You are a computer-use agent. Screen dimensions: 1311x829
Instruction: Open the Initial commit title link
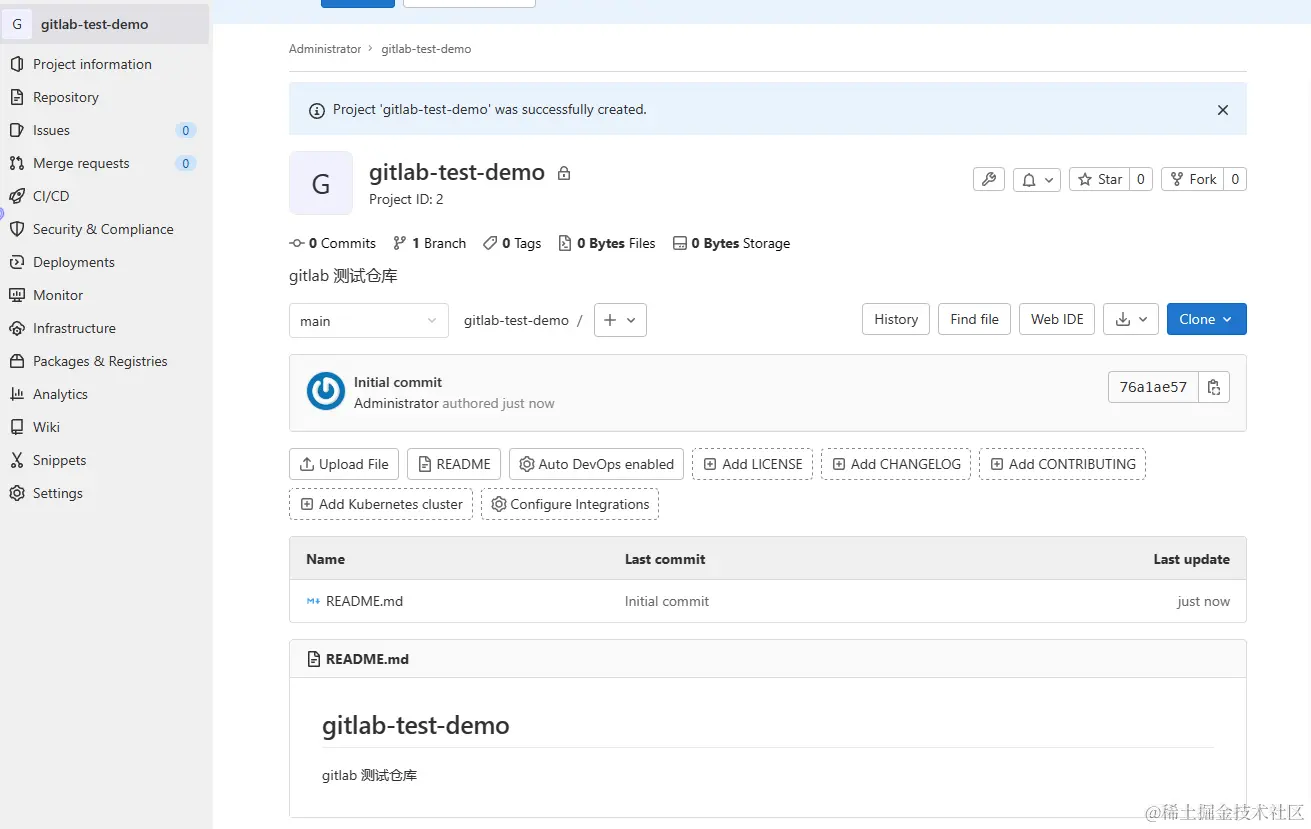(x=398, y=382)
